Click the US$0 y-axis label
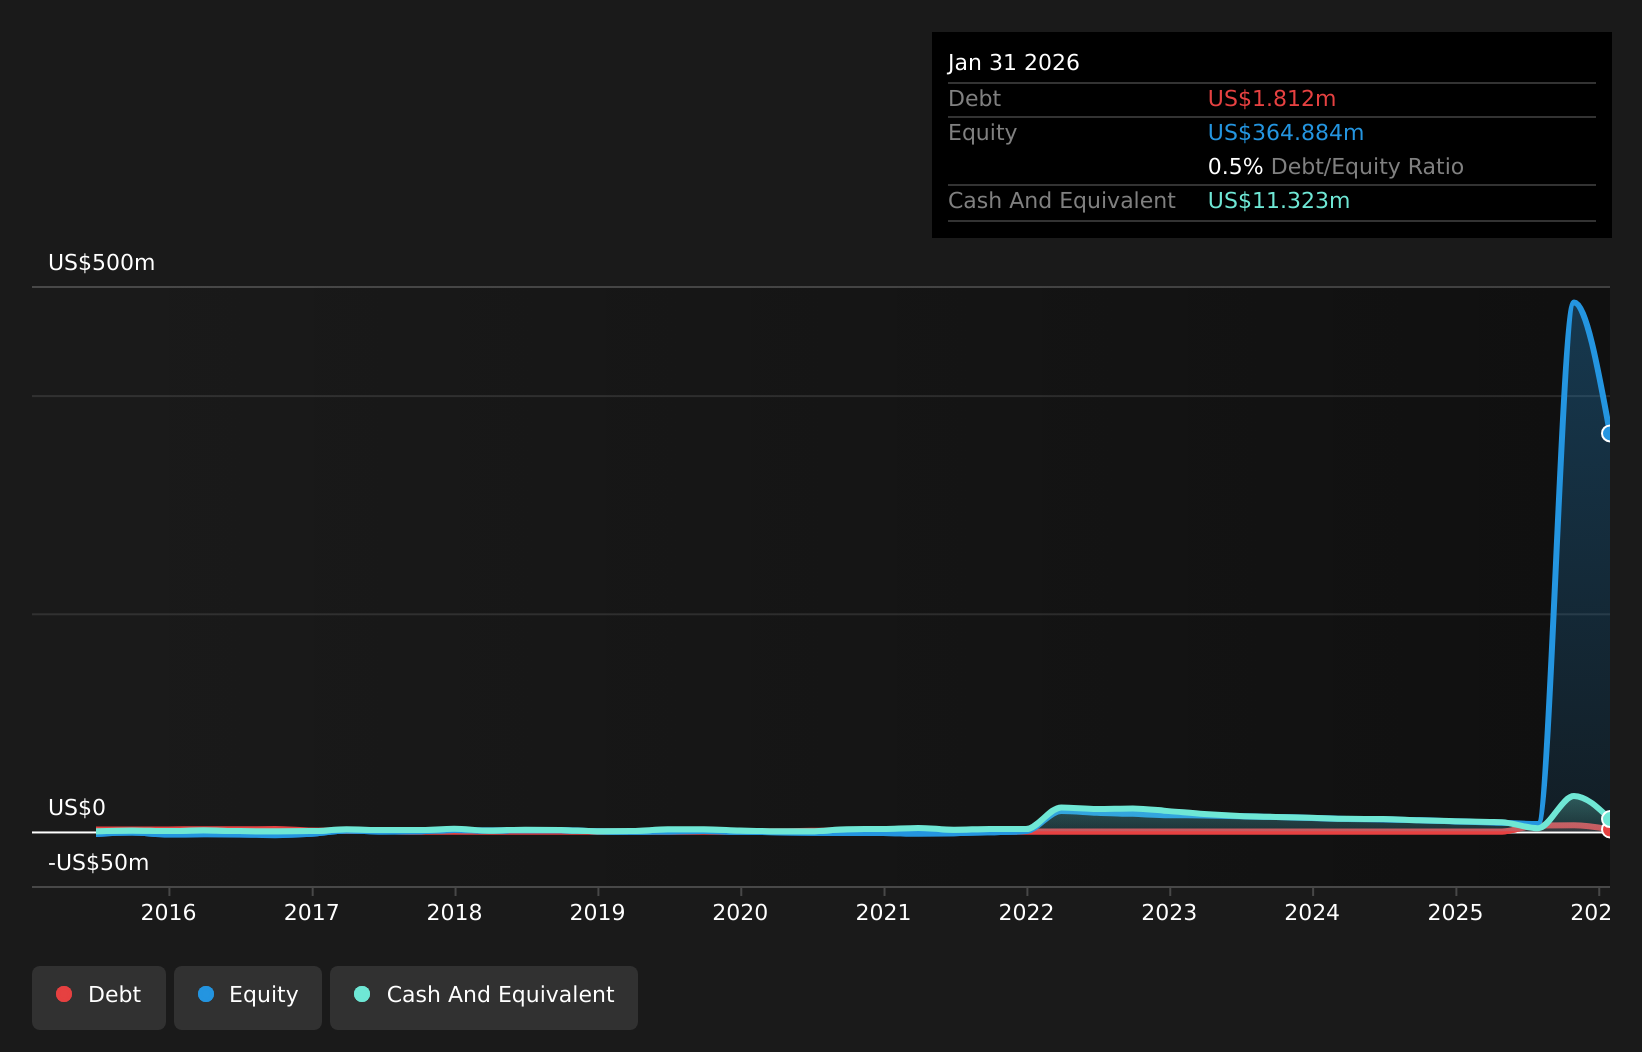 tap(77, 808)
